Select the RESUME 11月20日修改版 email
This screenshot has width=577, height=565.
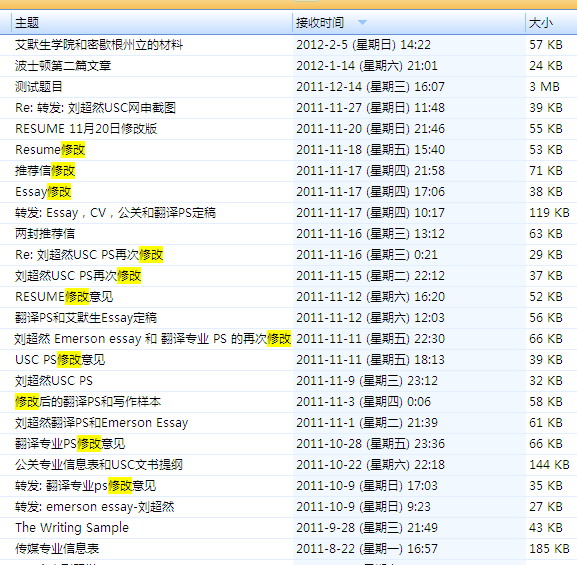click(x=288, y=129)
